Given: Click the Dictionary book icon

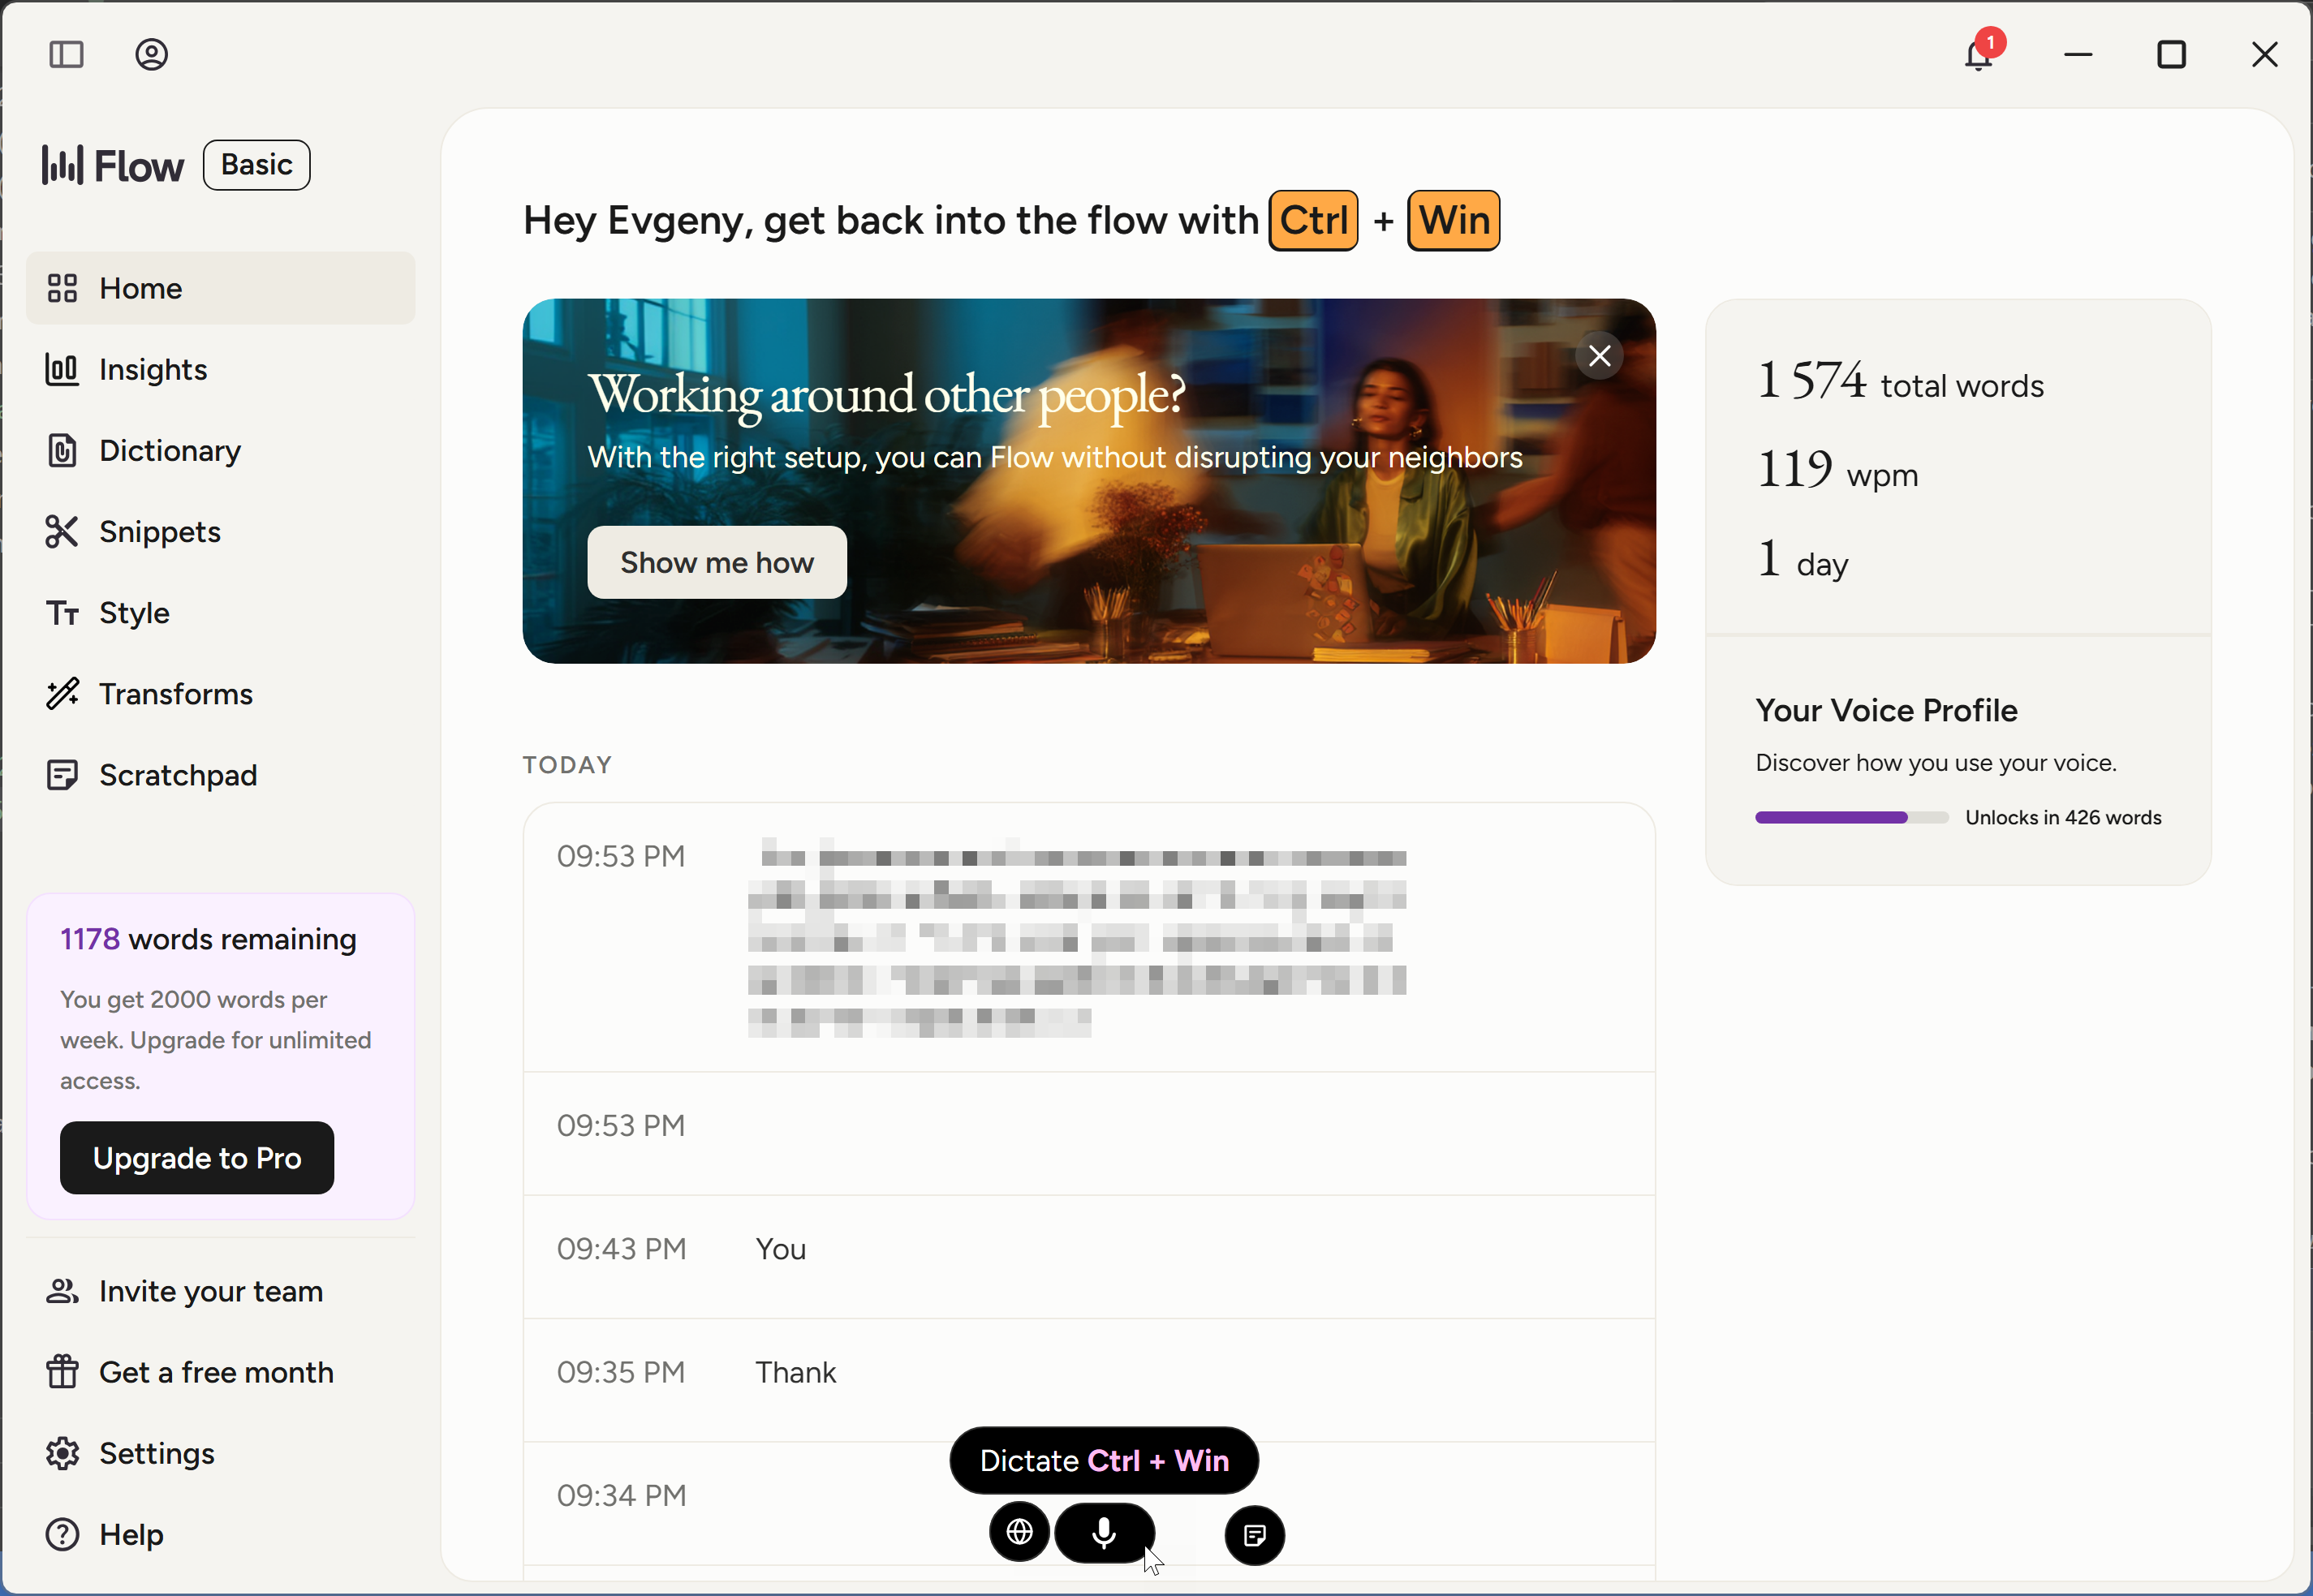Looking at the screenshot, I should pyautogui.click(x=62, y=450).
